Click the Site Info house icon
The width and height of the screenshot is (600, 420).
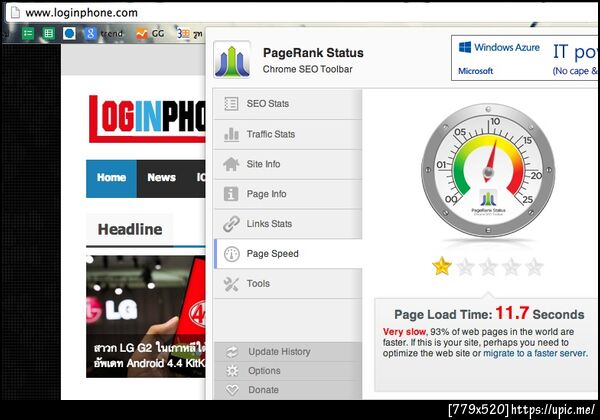(231, 164)
